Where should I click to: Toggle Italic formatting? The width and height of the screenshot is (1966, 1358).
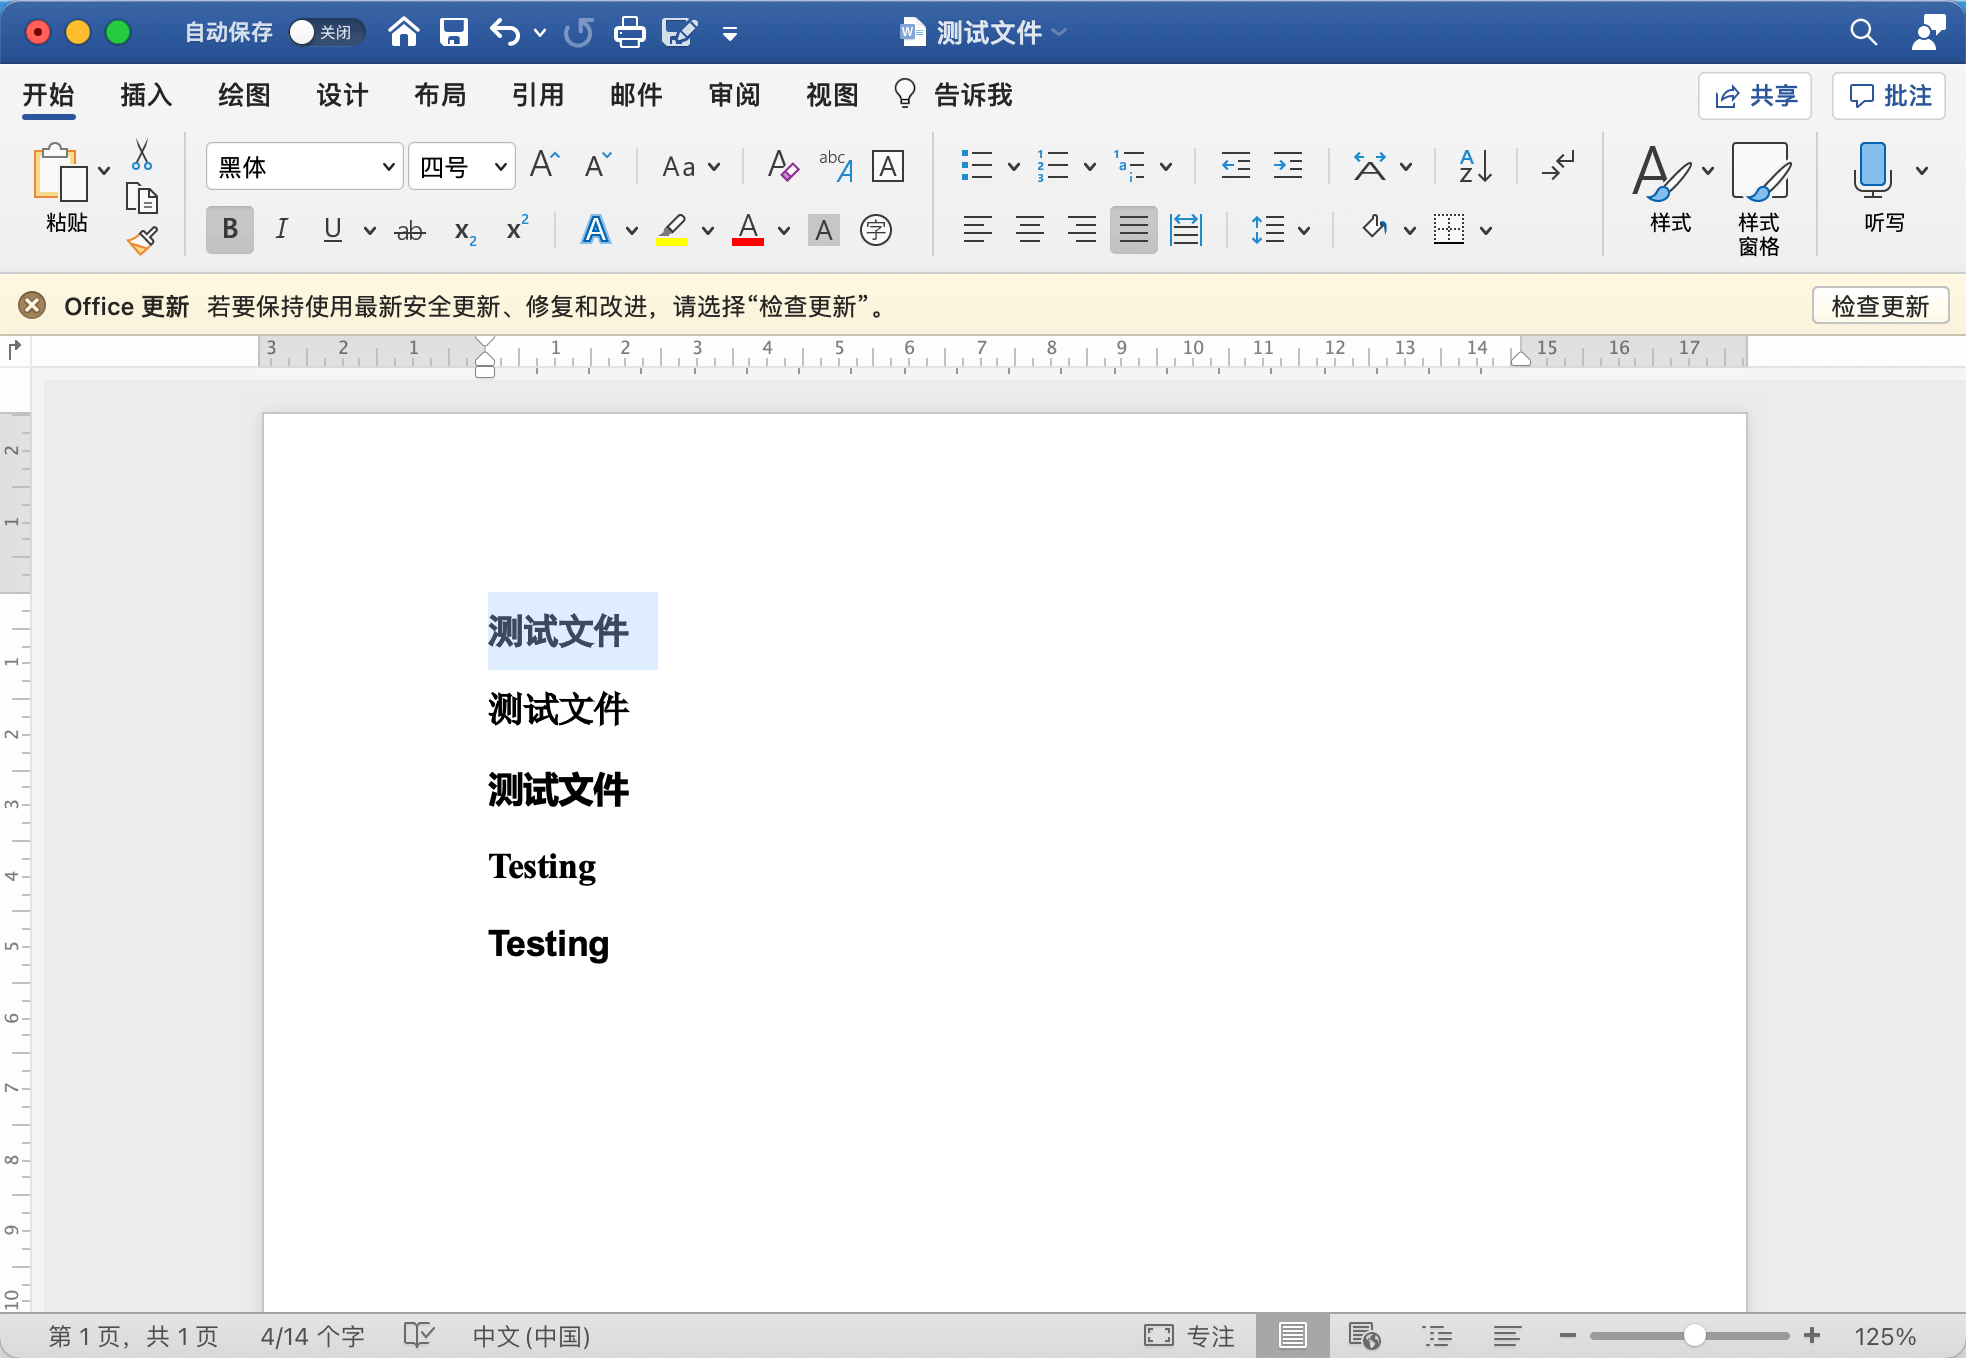pyautogui.click(x=282, y=230)
